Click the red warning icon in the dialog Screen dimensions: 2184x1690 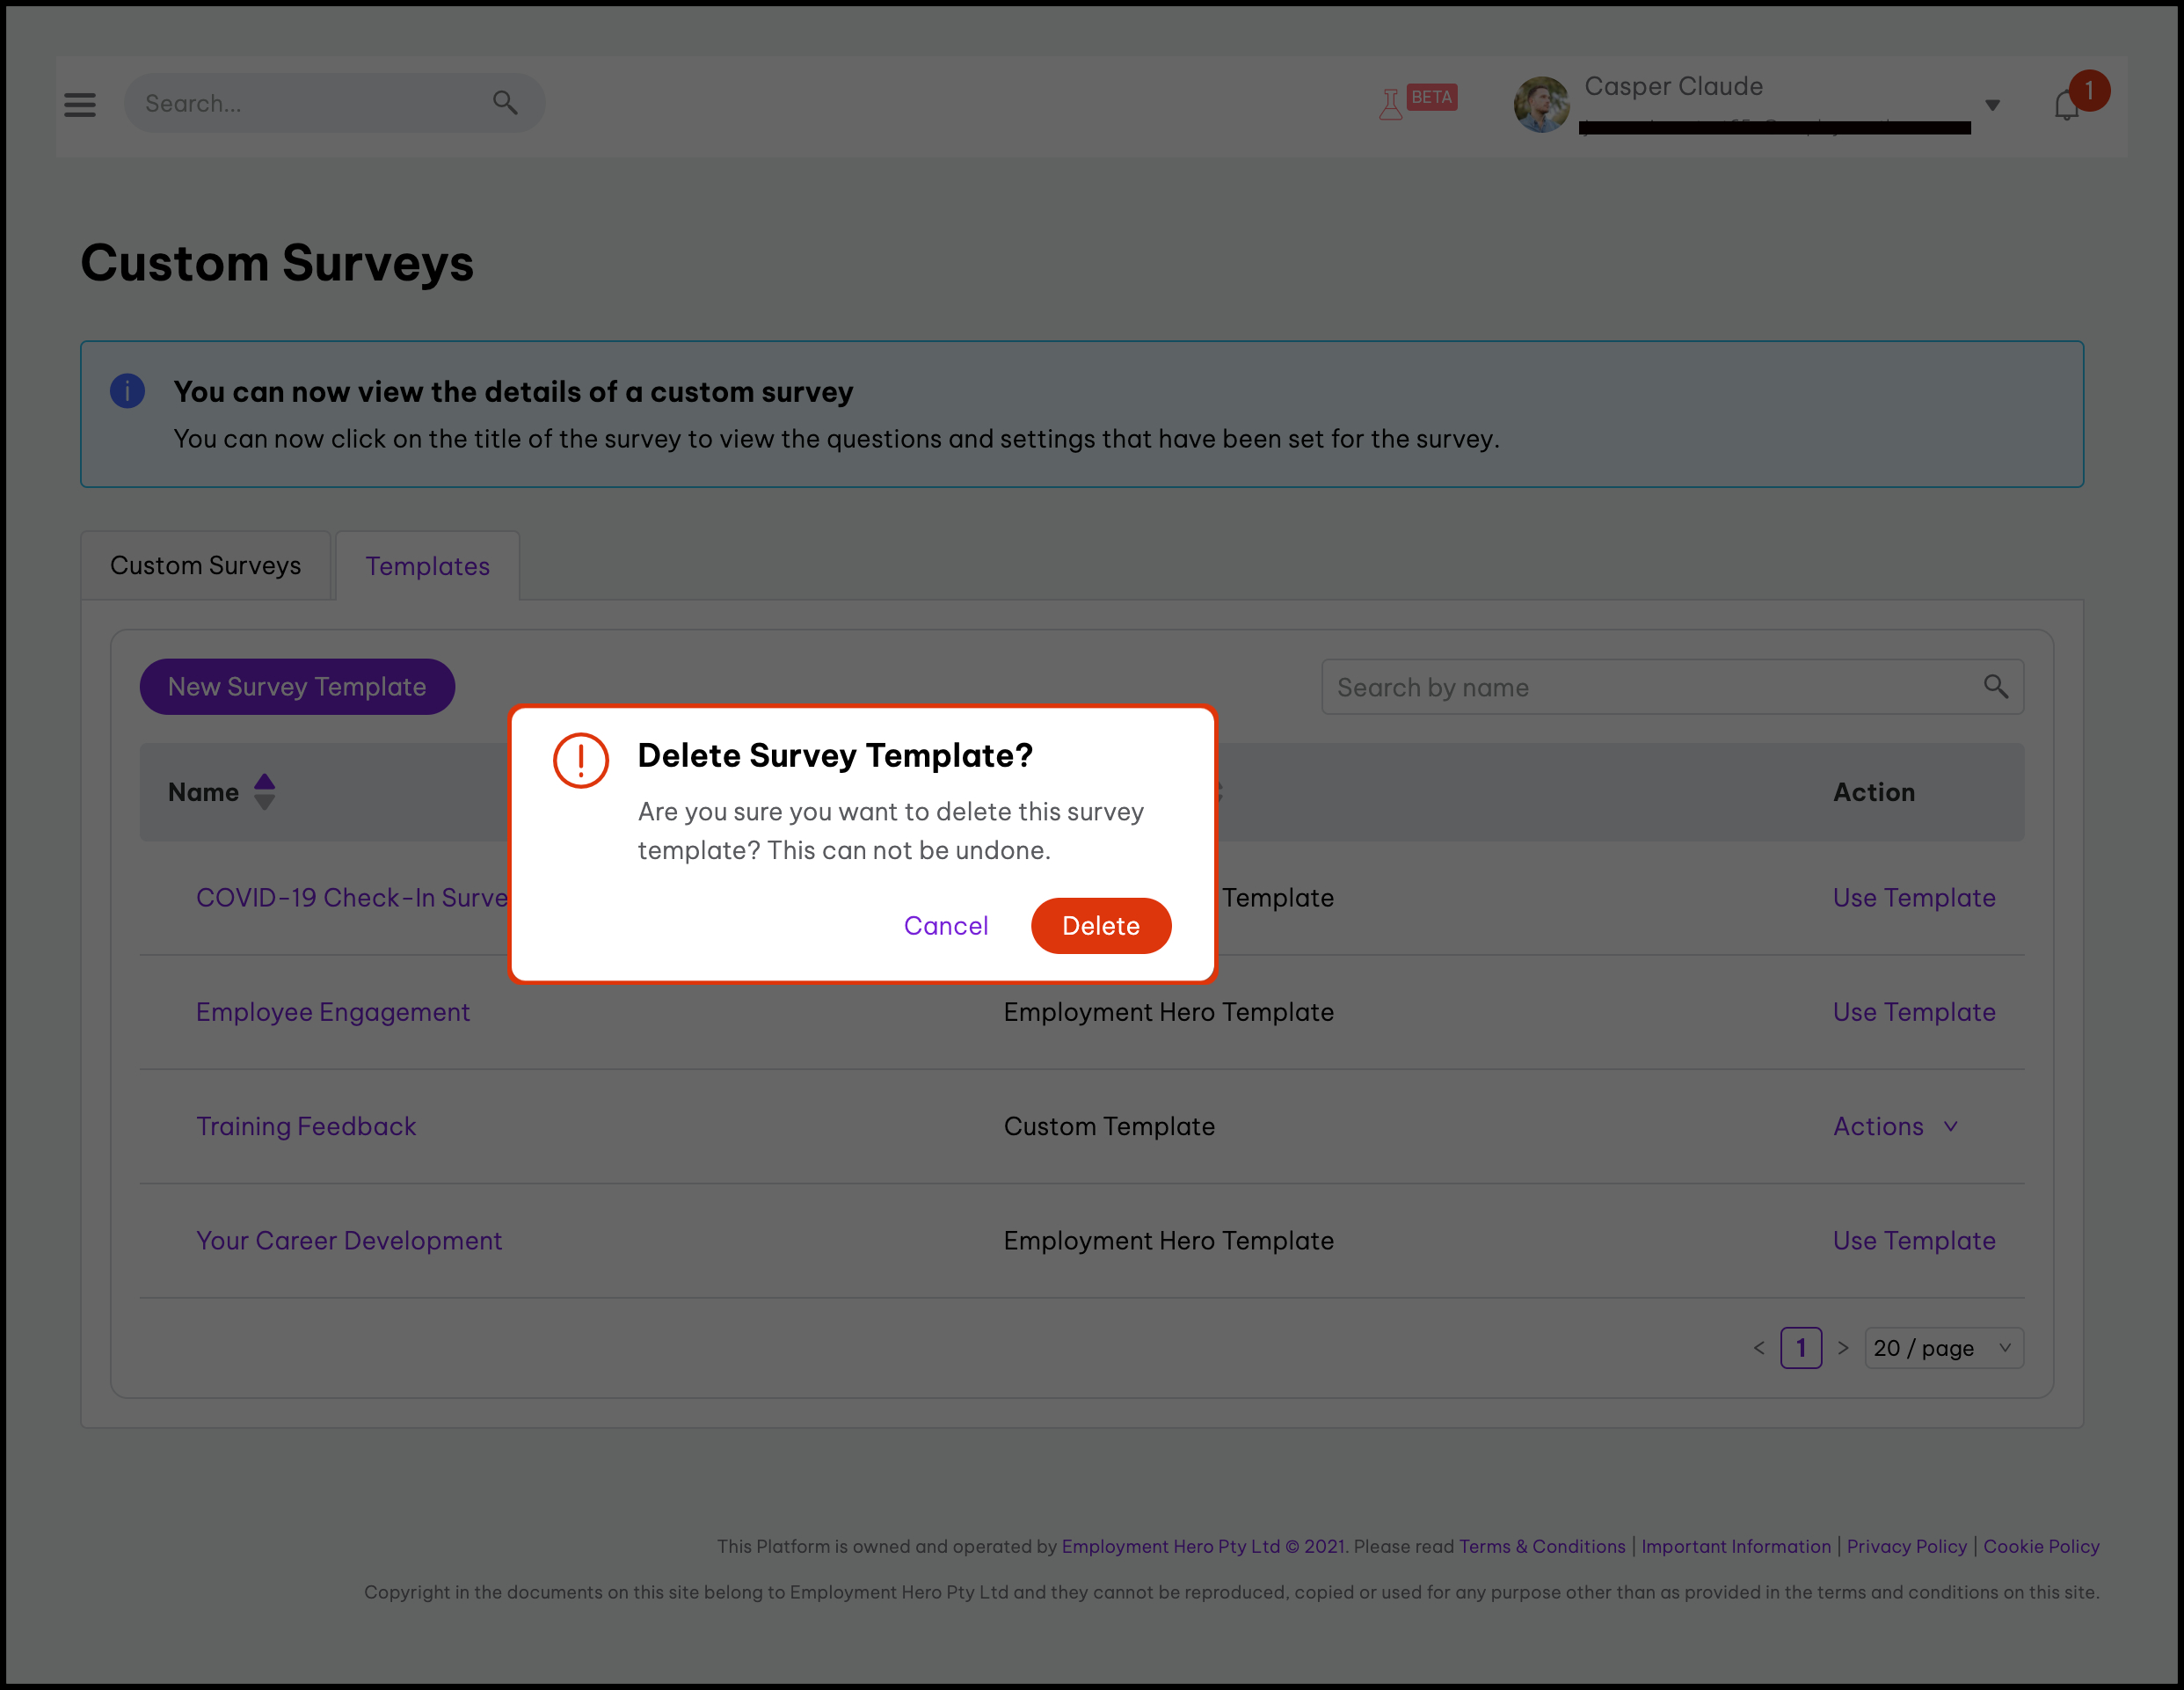[x=581, y=760]
